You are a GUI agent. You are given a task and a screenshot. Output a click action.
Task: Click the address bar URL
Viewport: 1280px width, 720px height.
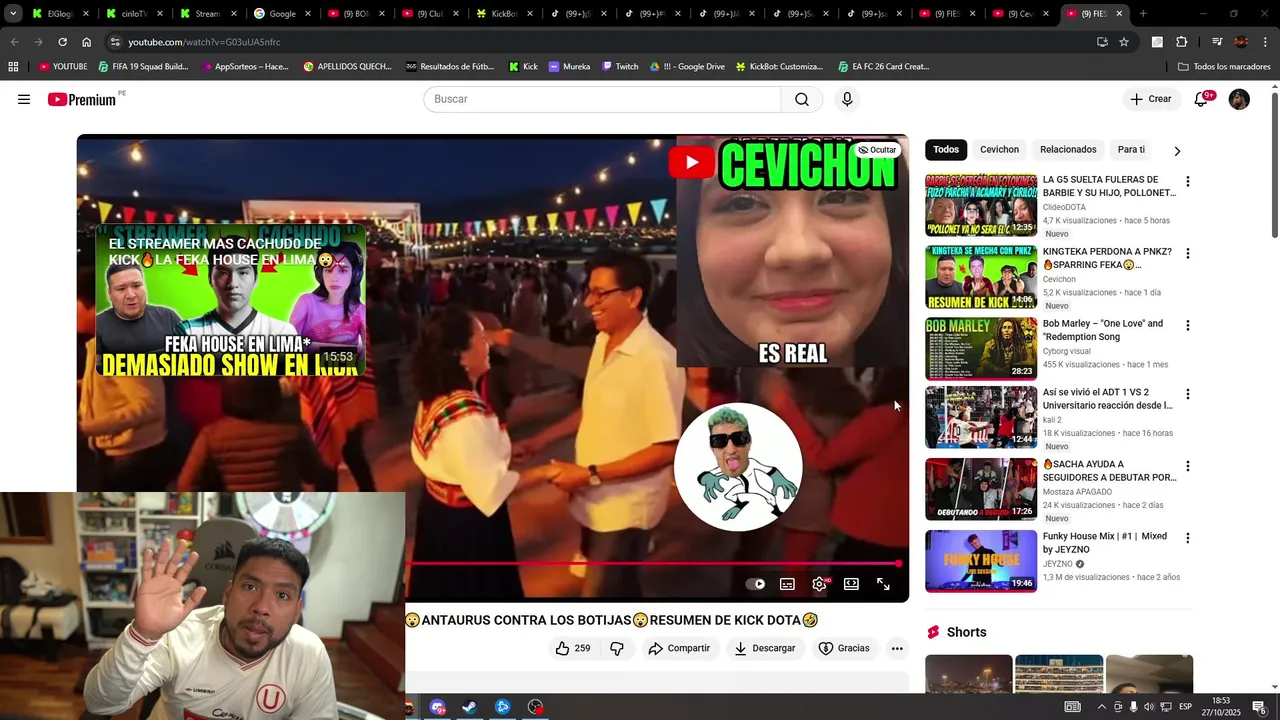click(204, 42)
